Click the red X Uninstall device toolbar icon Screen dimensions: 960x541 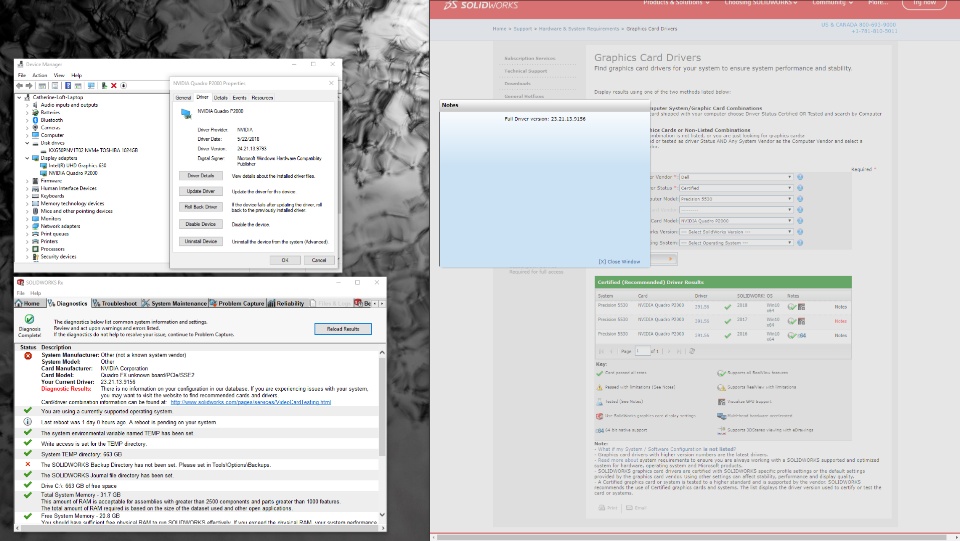click(x=113, y=86)
